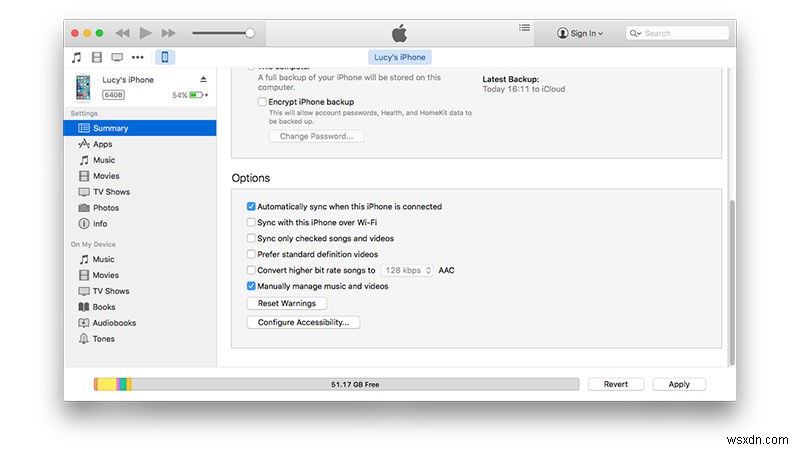
Task: Enable Sync with this iPhone over Wi-Fi
Action: [251, 222]
